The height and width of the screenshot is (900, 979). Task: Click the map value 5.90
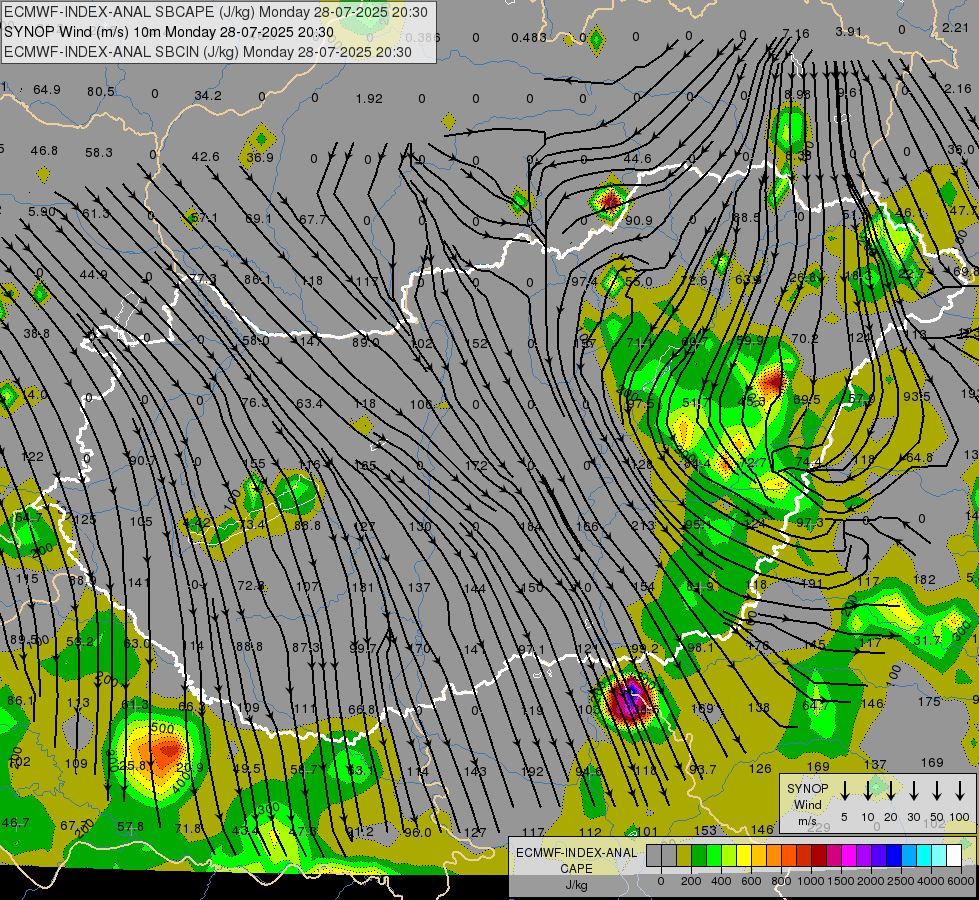(42, 212)
